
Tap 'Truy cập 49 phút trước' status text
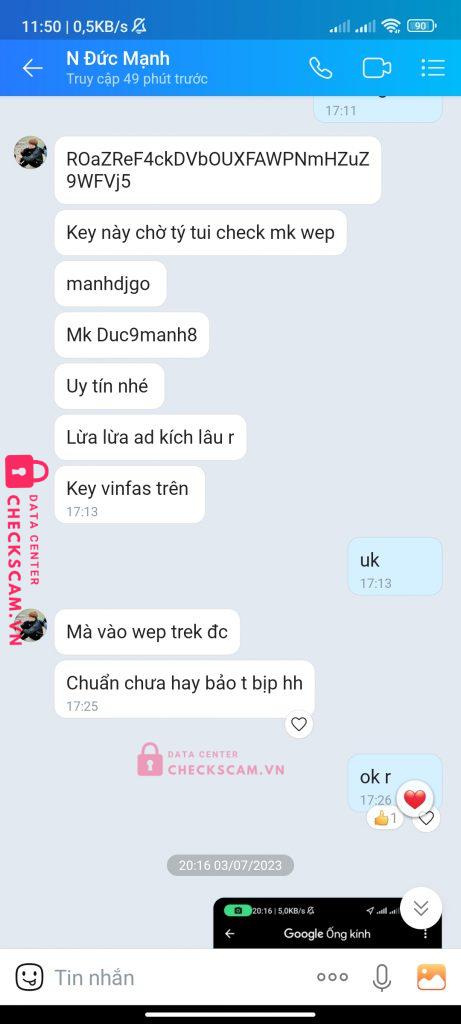tap(136, 79)
